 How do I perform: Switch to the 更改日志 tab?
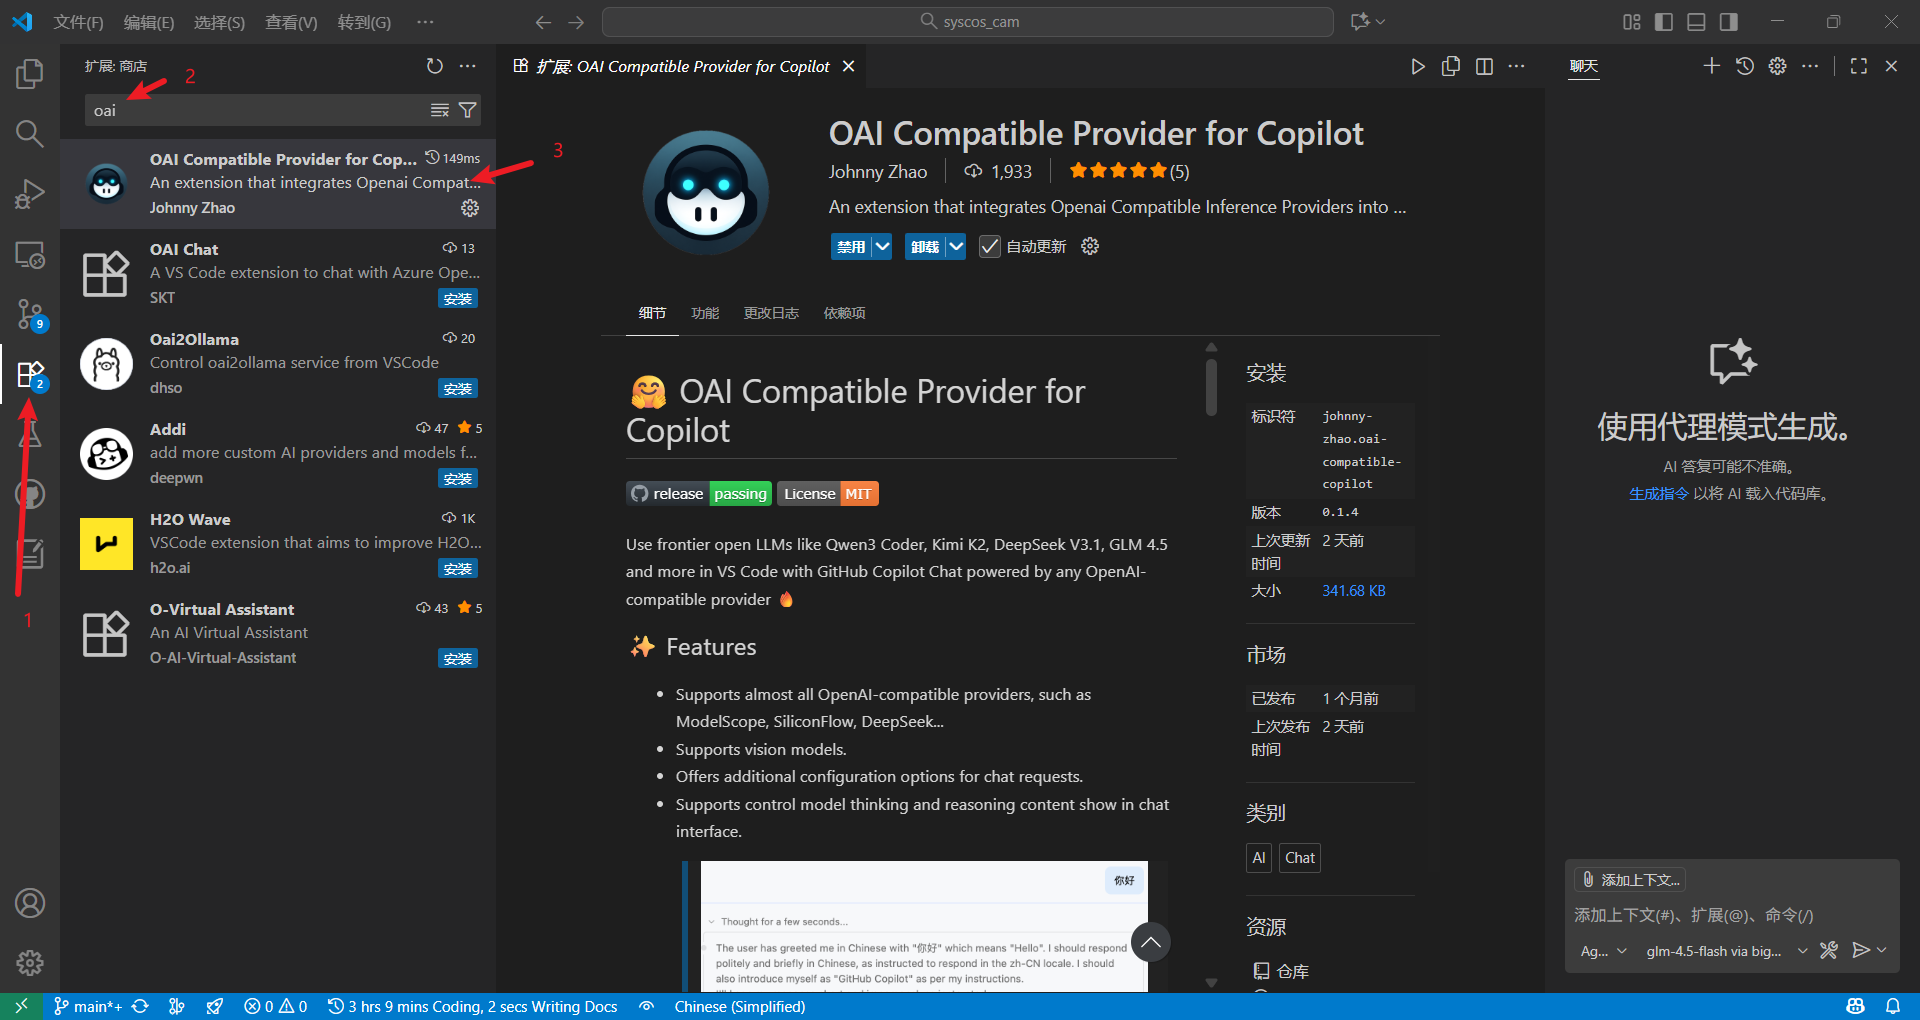coord(771,313)
